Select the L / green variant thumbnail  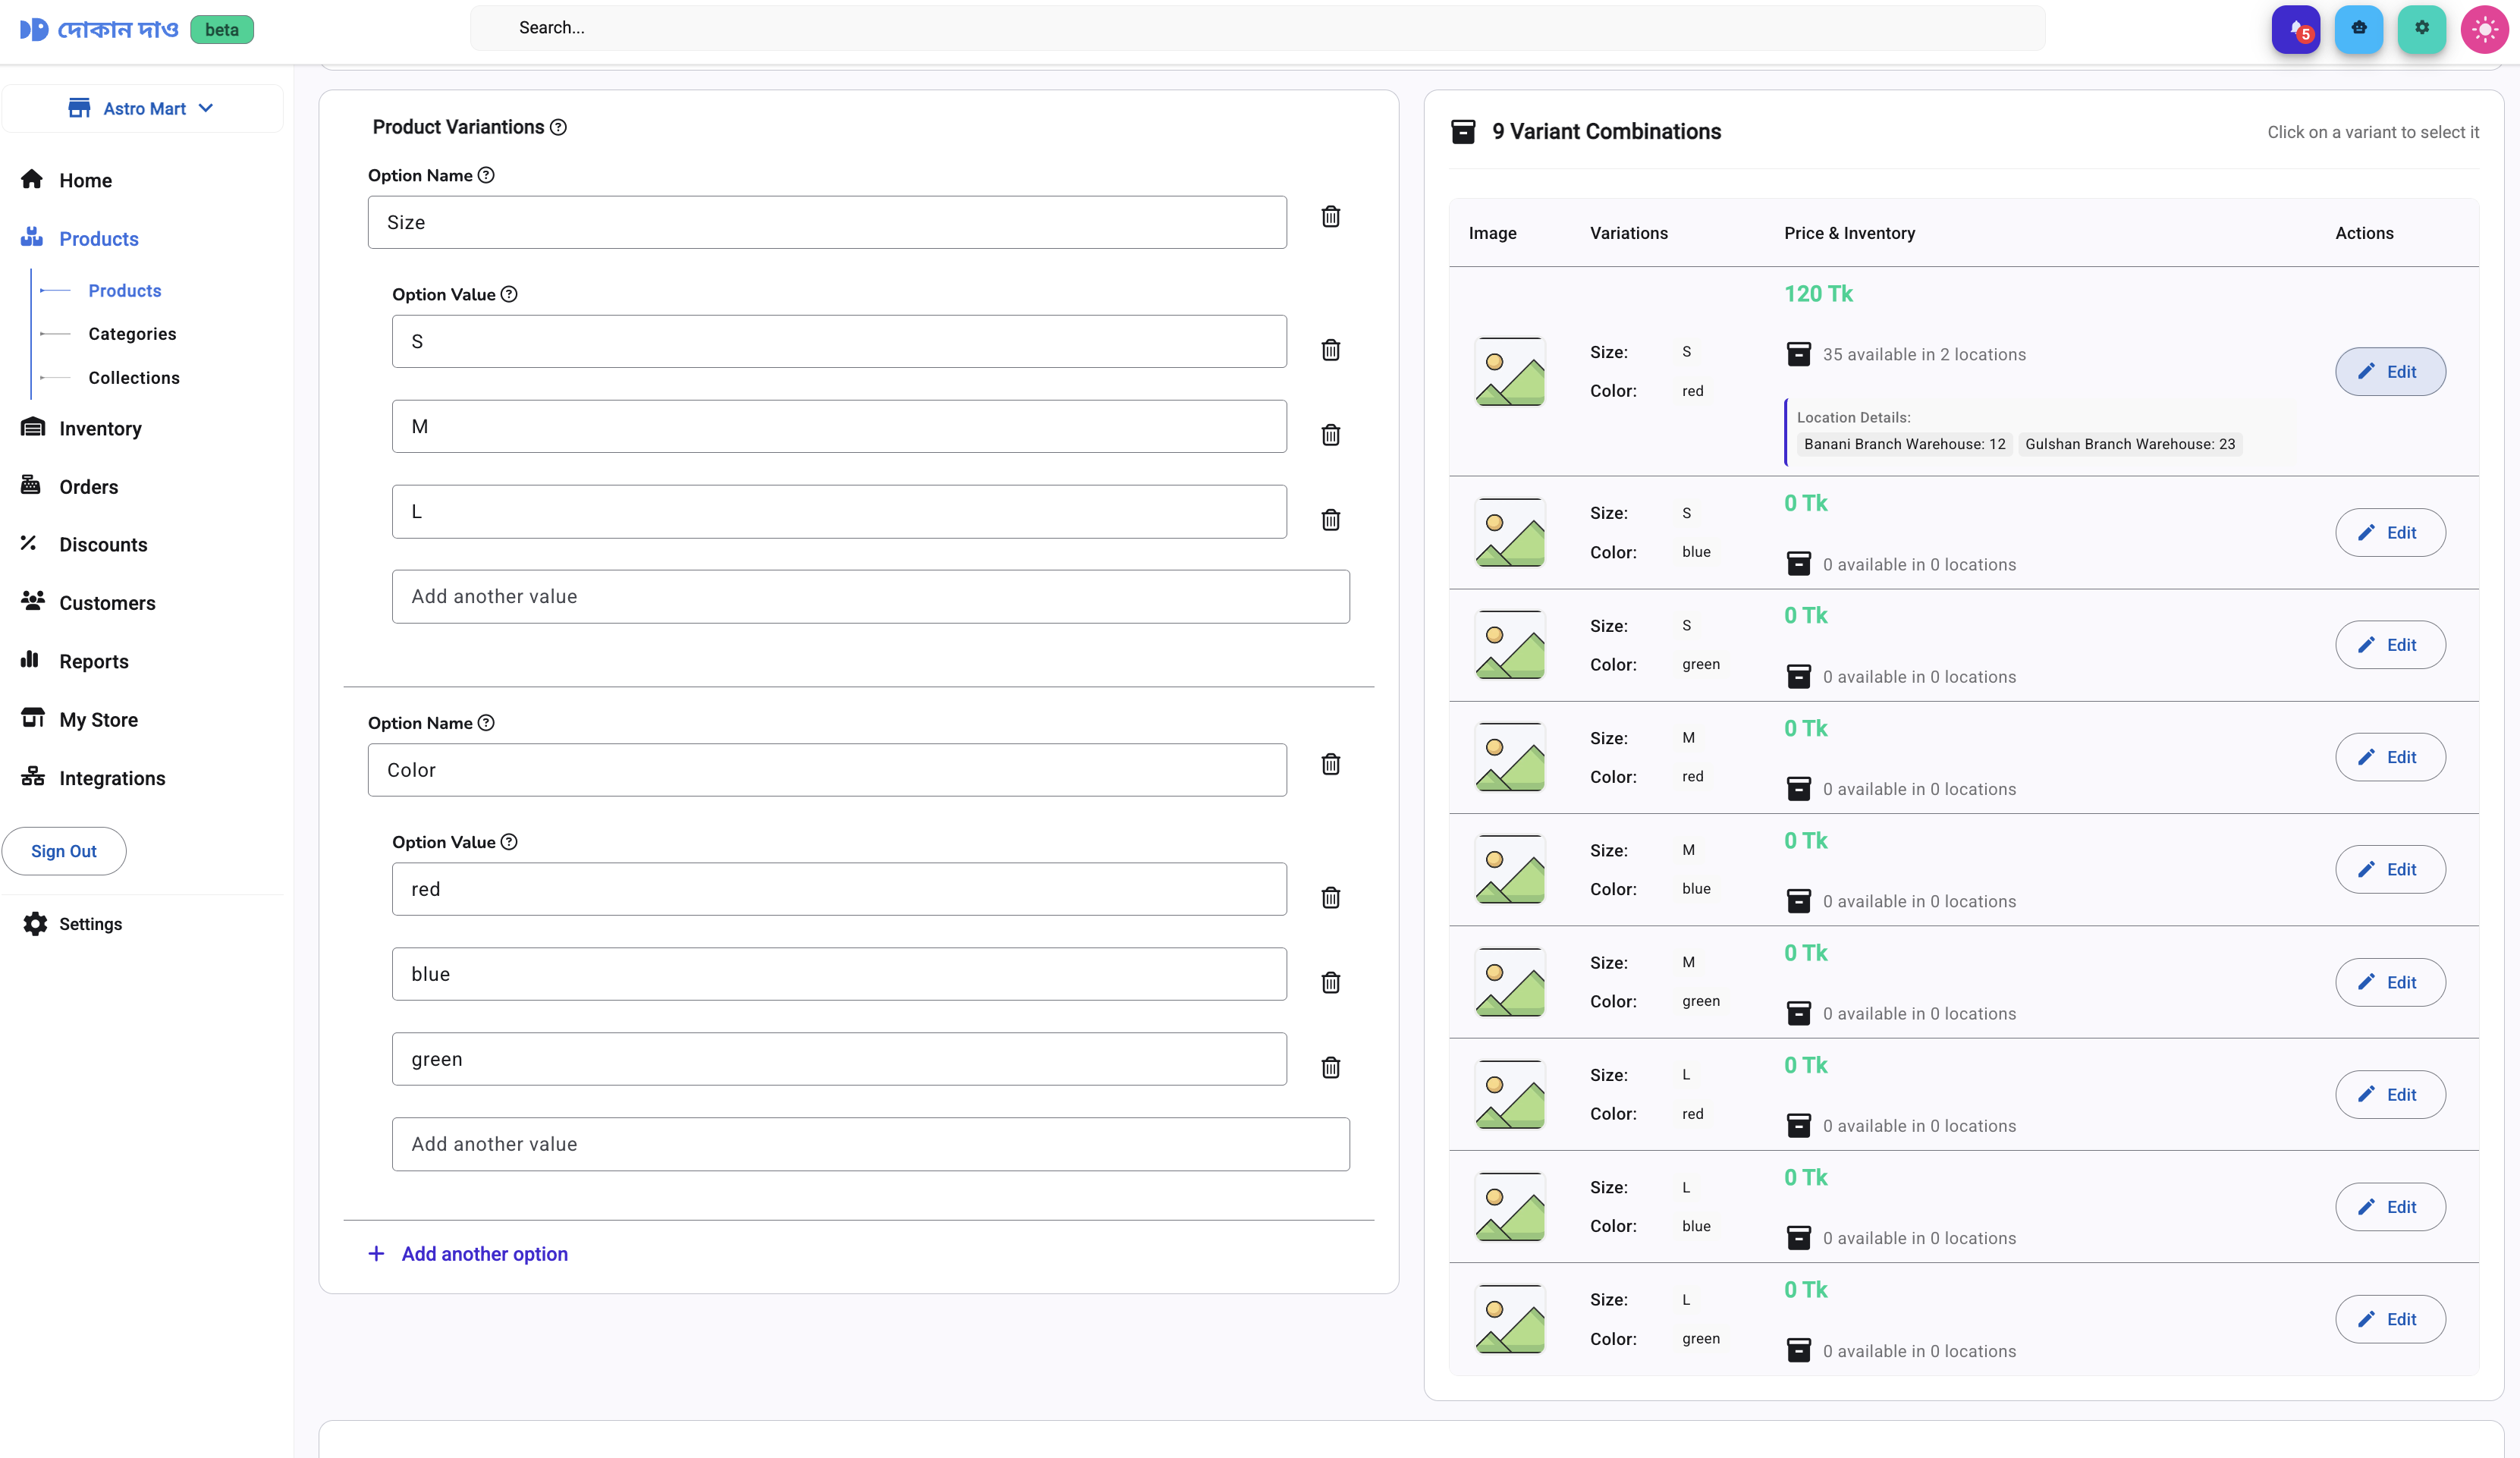click(x=1509, y=1319)
